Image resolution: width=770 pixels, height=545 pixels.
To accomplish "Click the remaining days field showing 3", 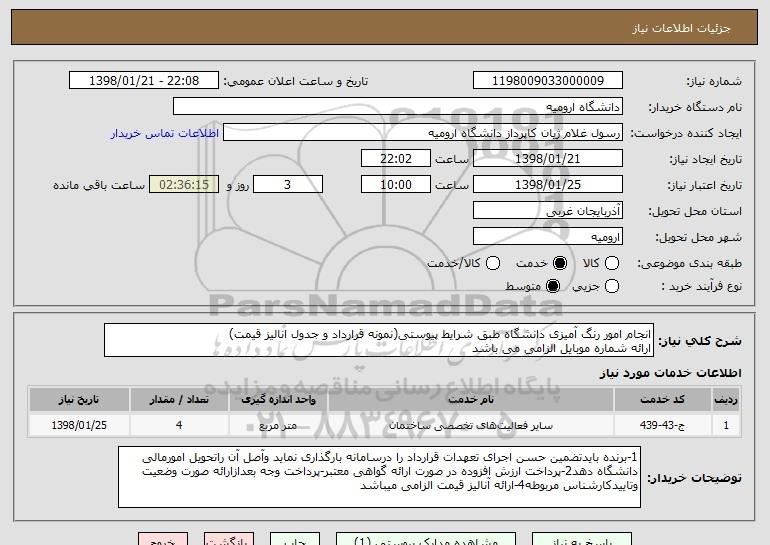I will pyautogui.click(x=288, y=185).
